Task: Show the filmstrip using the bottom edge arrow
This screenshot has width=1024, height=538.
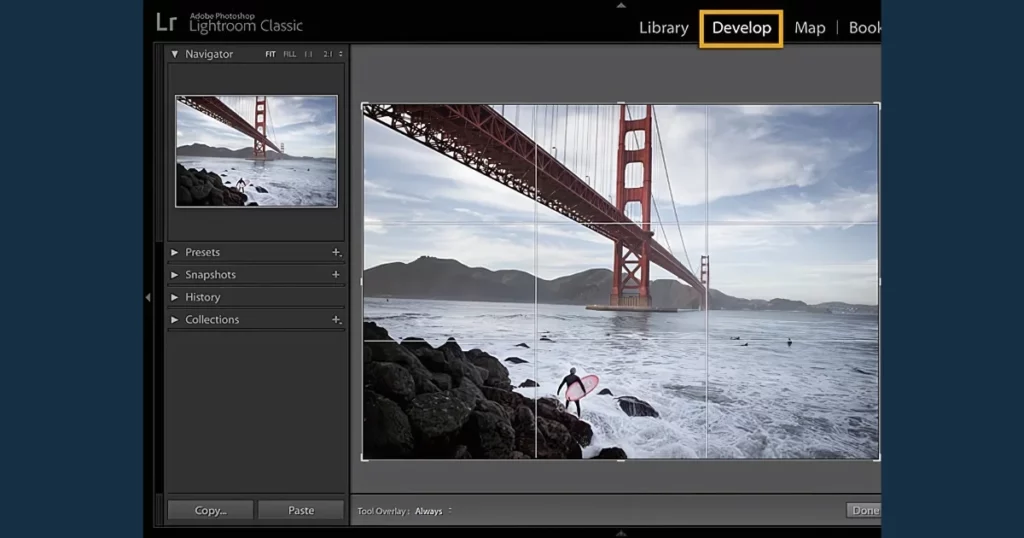Action: (x=621, y=533)
